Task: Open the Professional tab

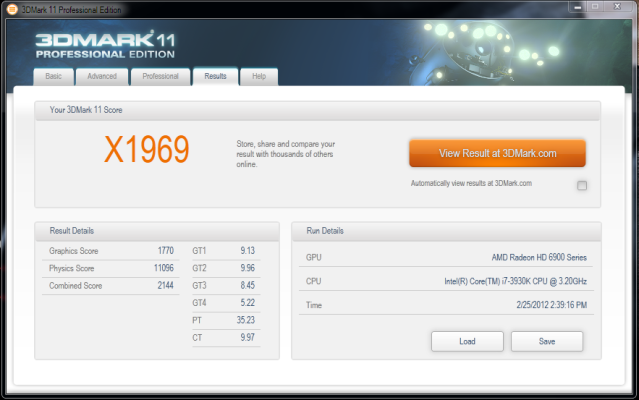Action: pos(161,77)
